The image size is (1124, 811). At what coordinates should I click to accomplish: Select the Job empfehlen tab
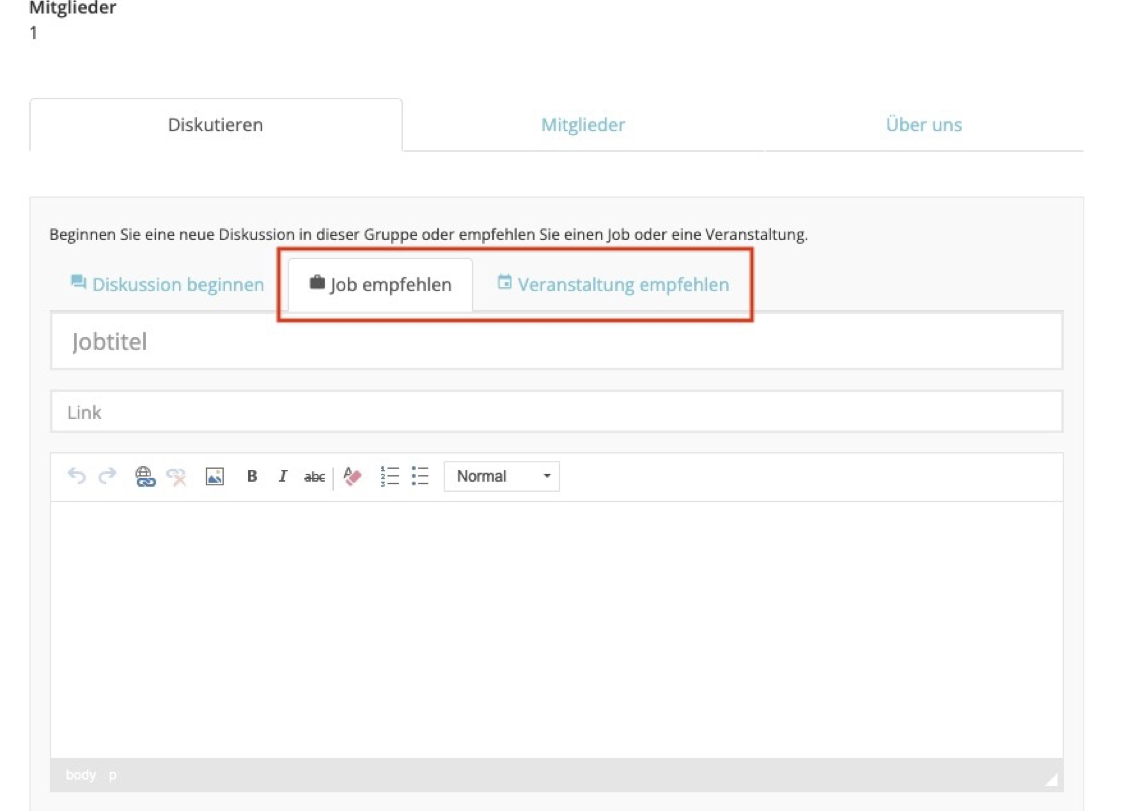click(x=381, y=285)
